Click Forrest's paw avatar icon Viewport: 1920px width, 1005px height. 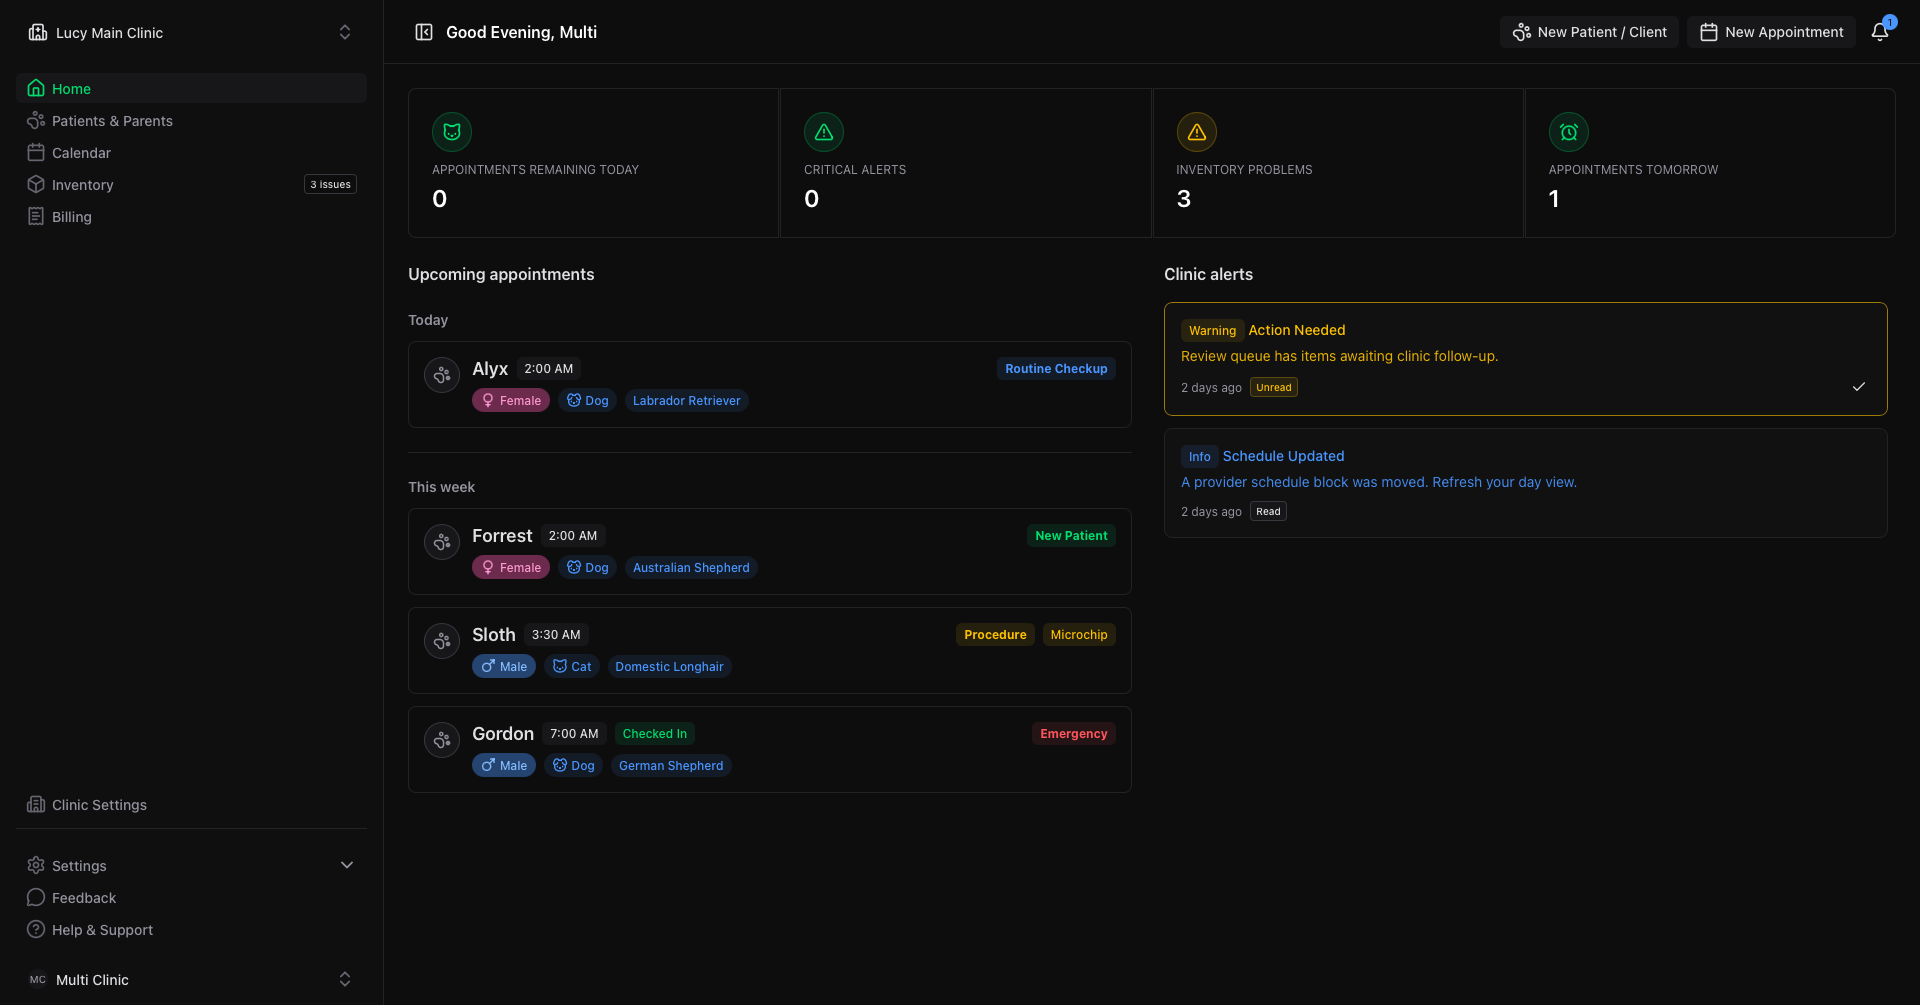coord(442,542)
